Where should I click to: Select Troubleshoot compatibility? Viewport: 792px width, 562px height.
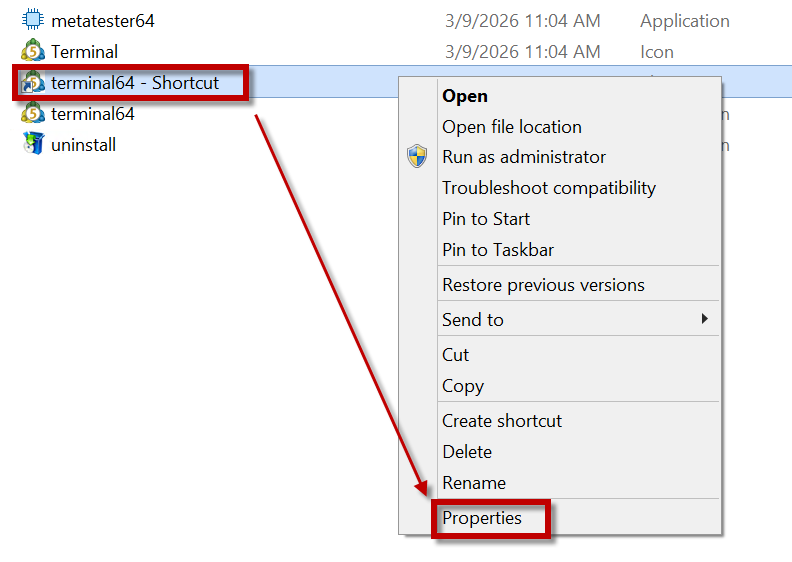point(549,188)
